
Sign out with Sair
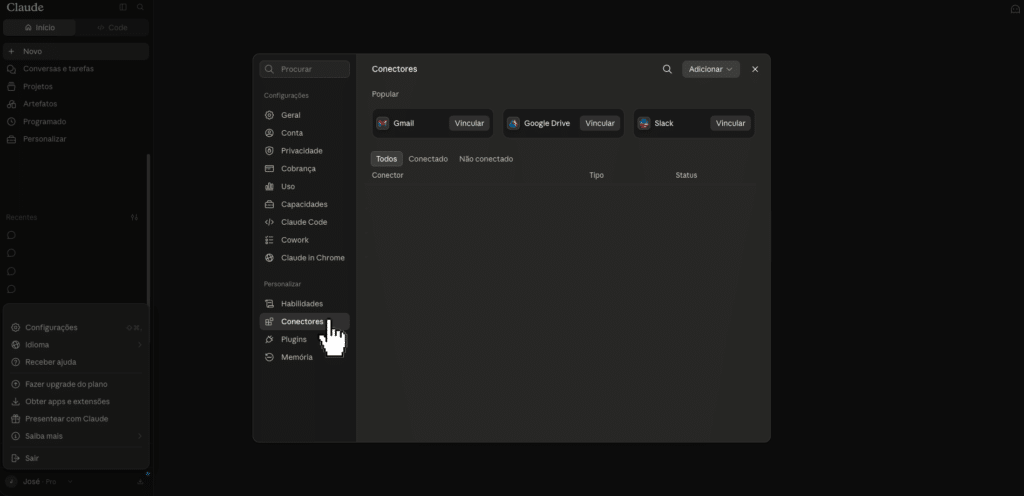tap(76, 458)
